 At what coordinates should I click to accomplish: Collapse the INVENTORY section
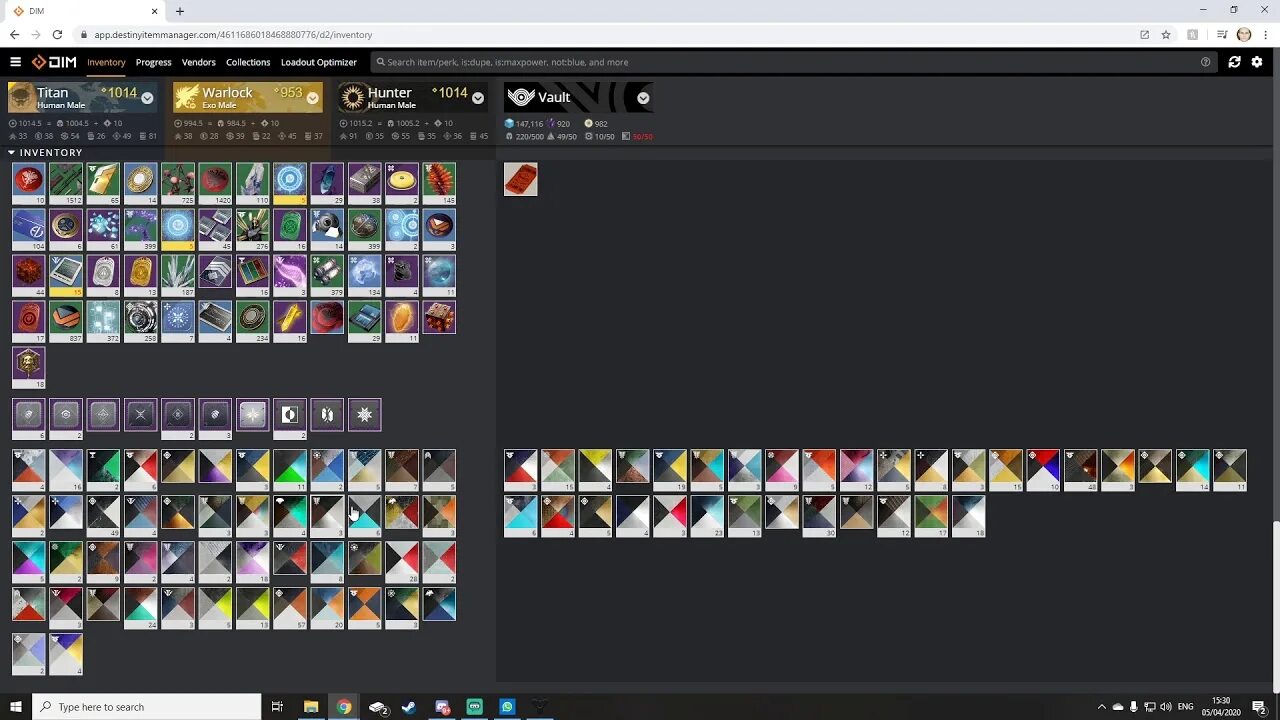click(x=46, y=153)
